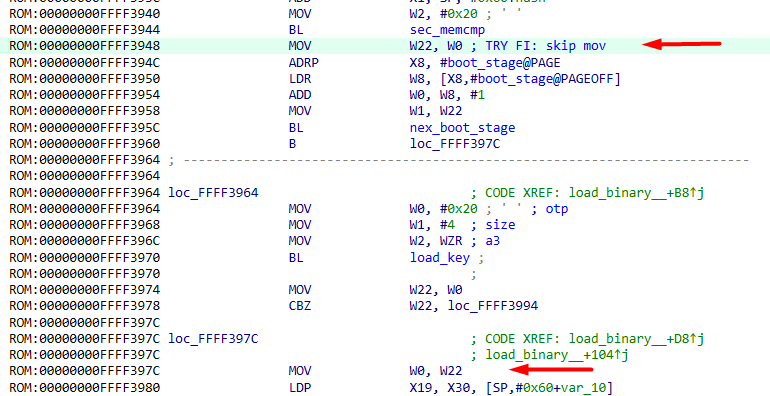This screenshot has width=770, height=396.
Task: Click the ADRP mnemonic
Action: 303,63
